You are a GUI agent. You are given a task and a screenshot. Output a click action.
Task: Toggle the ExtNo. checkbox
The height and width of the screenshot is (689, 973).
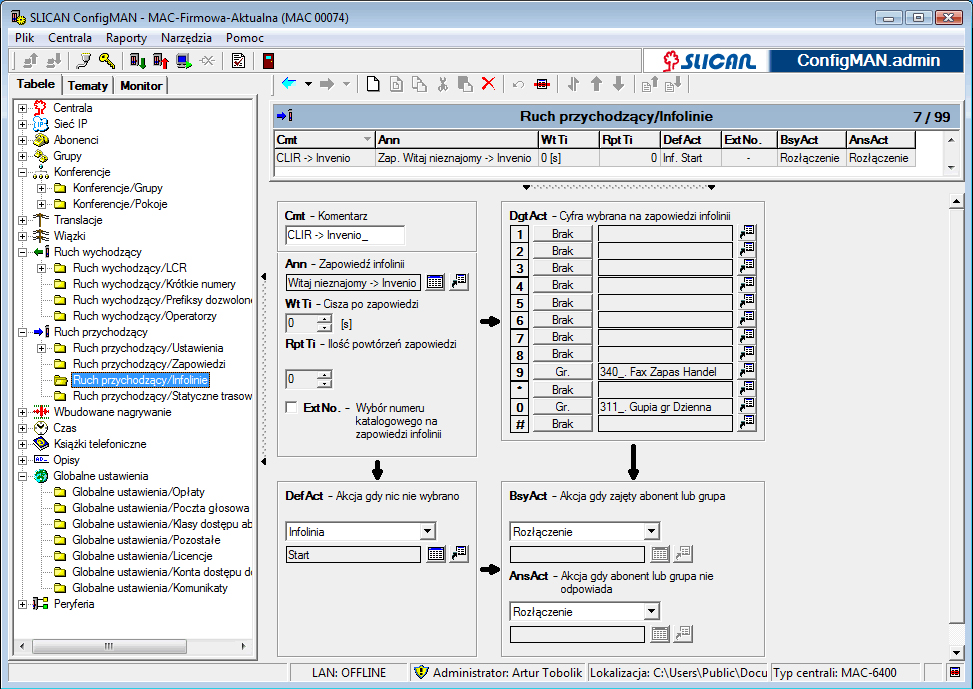click(291, 407)
